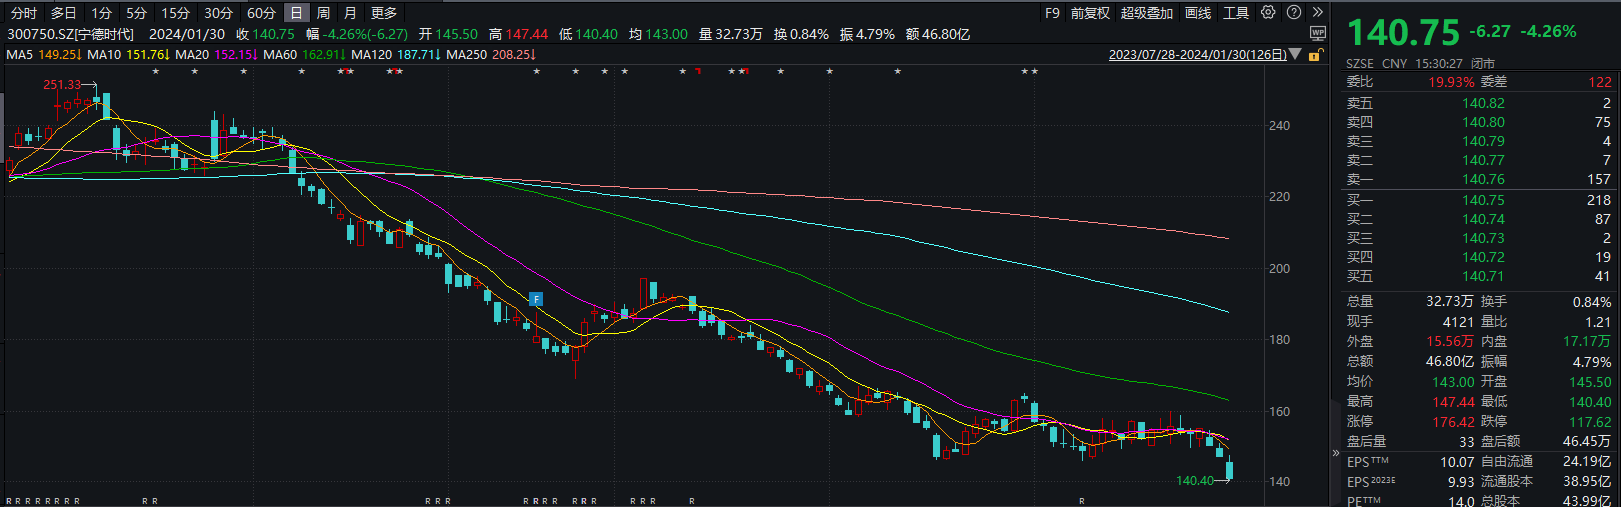The width and height of the screenshot is (1621, 507).
Task: Click the date range 2023/07/28-2024/01/30 link
Action: (x=1197, y=54)
